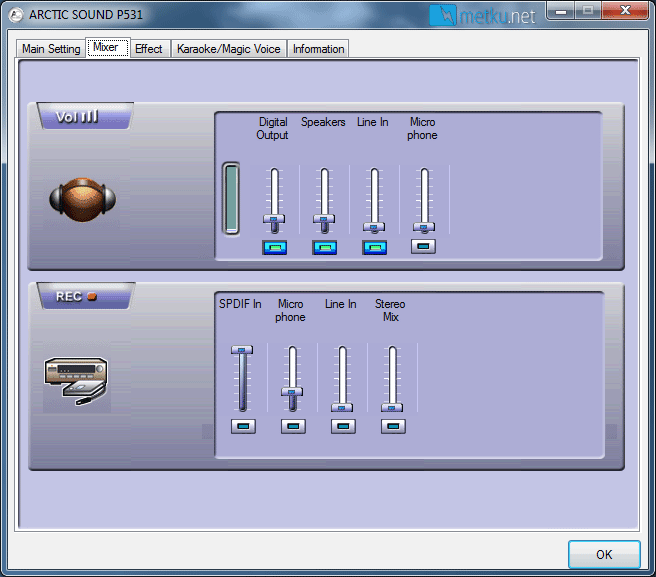
Task: Select SPDIF In as recording source
Action: [x=243, y=426]
